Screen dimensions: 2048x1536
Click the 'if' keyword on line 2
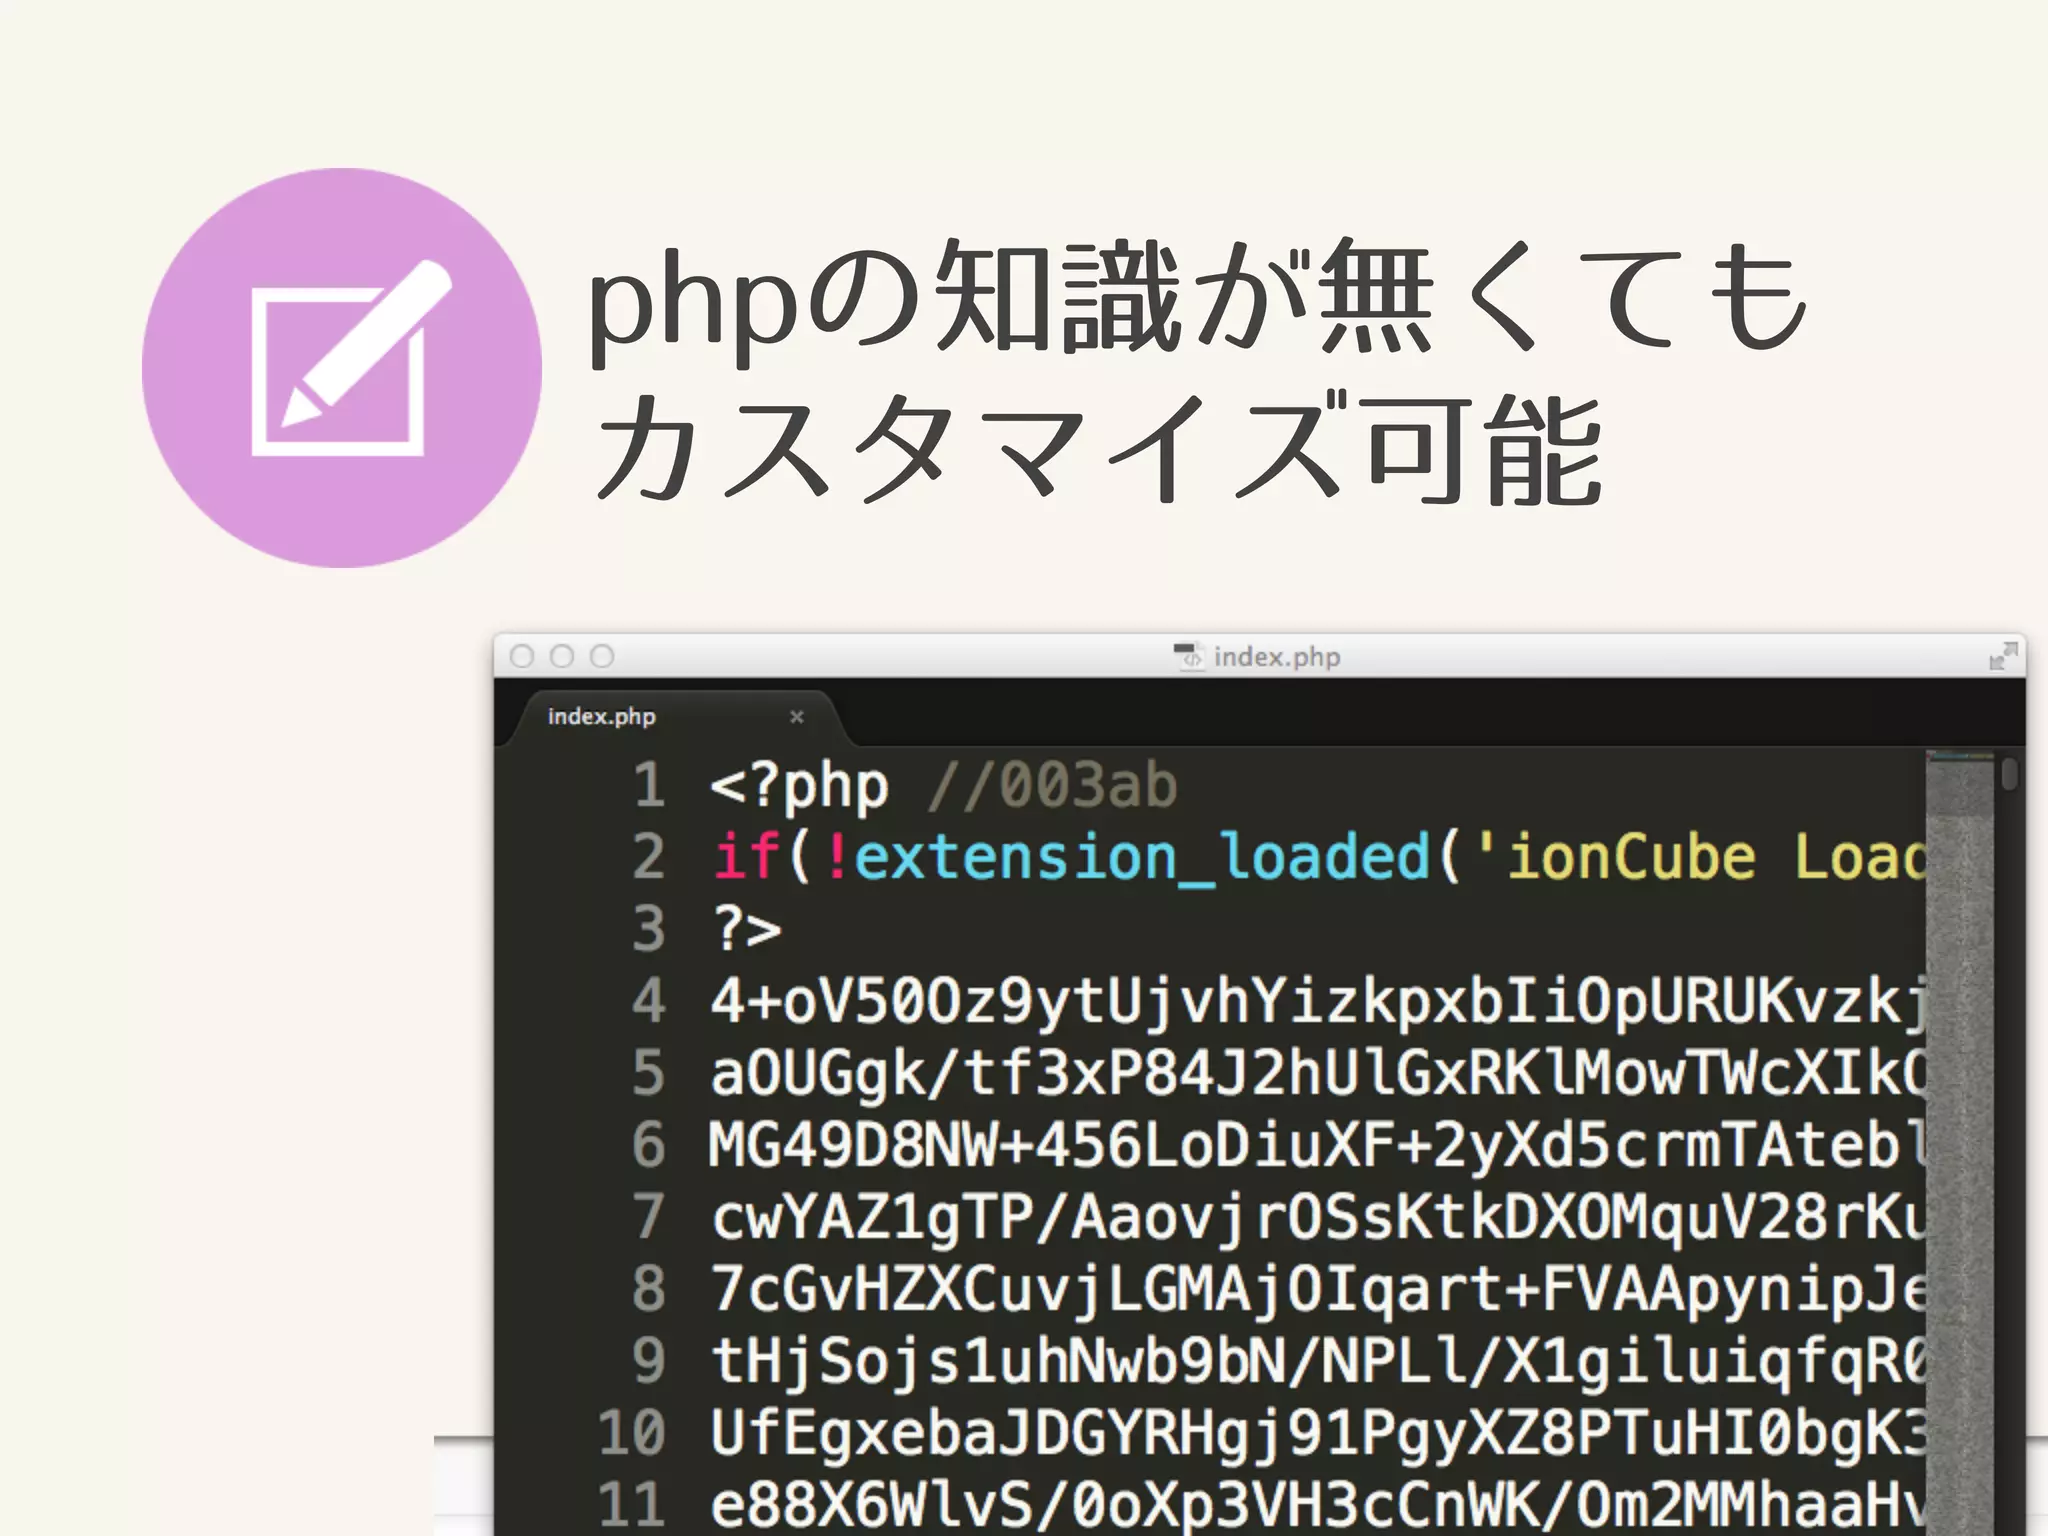point(745,857)
